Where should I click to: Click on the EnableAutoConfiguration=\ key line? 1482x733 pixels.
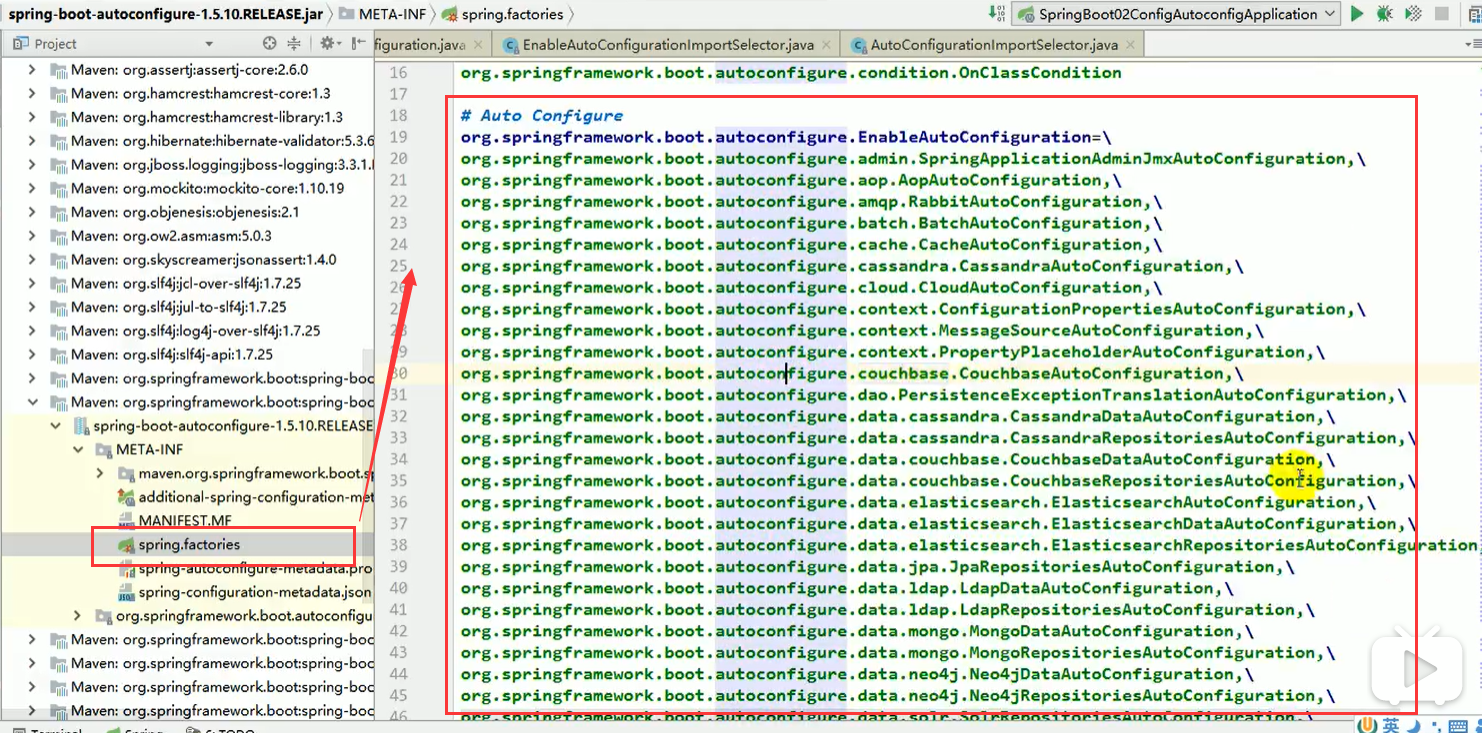click(786, 137)
